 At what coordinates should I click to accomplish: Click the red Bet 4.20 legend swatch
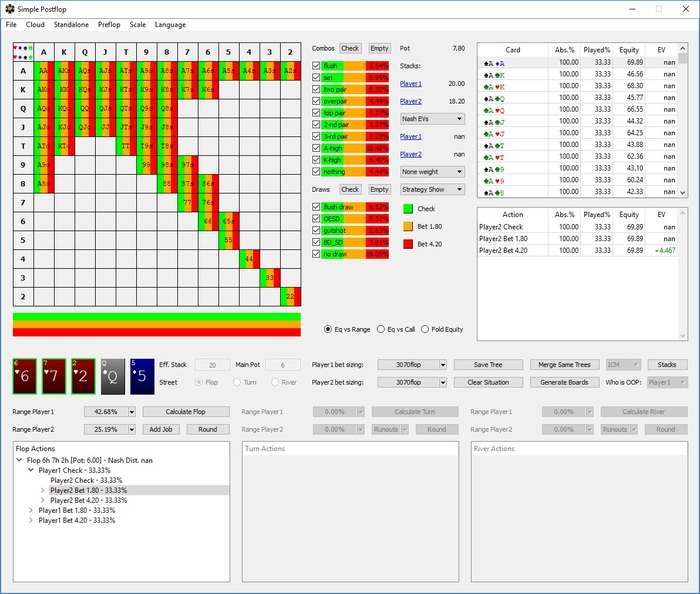point(408,244)
